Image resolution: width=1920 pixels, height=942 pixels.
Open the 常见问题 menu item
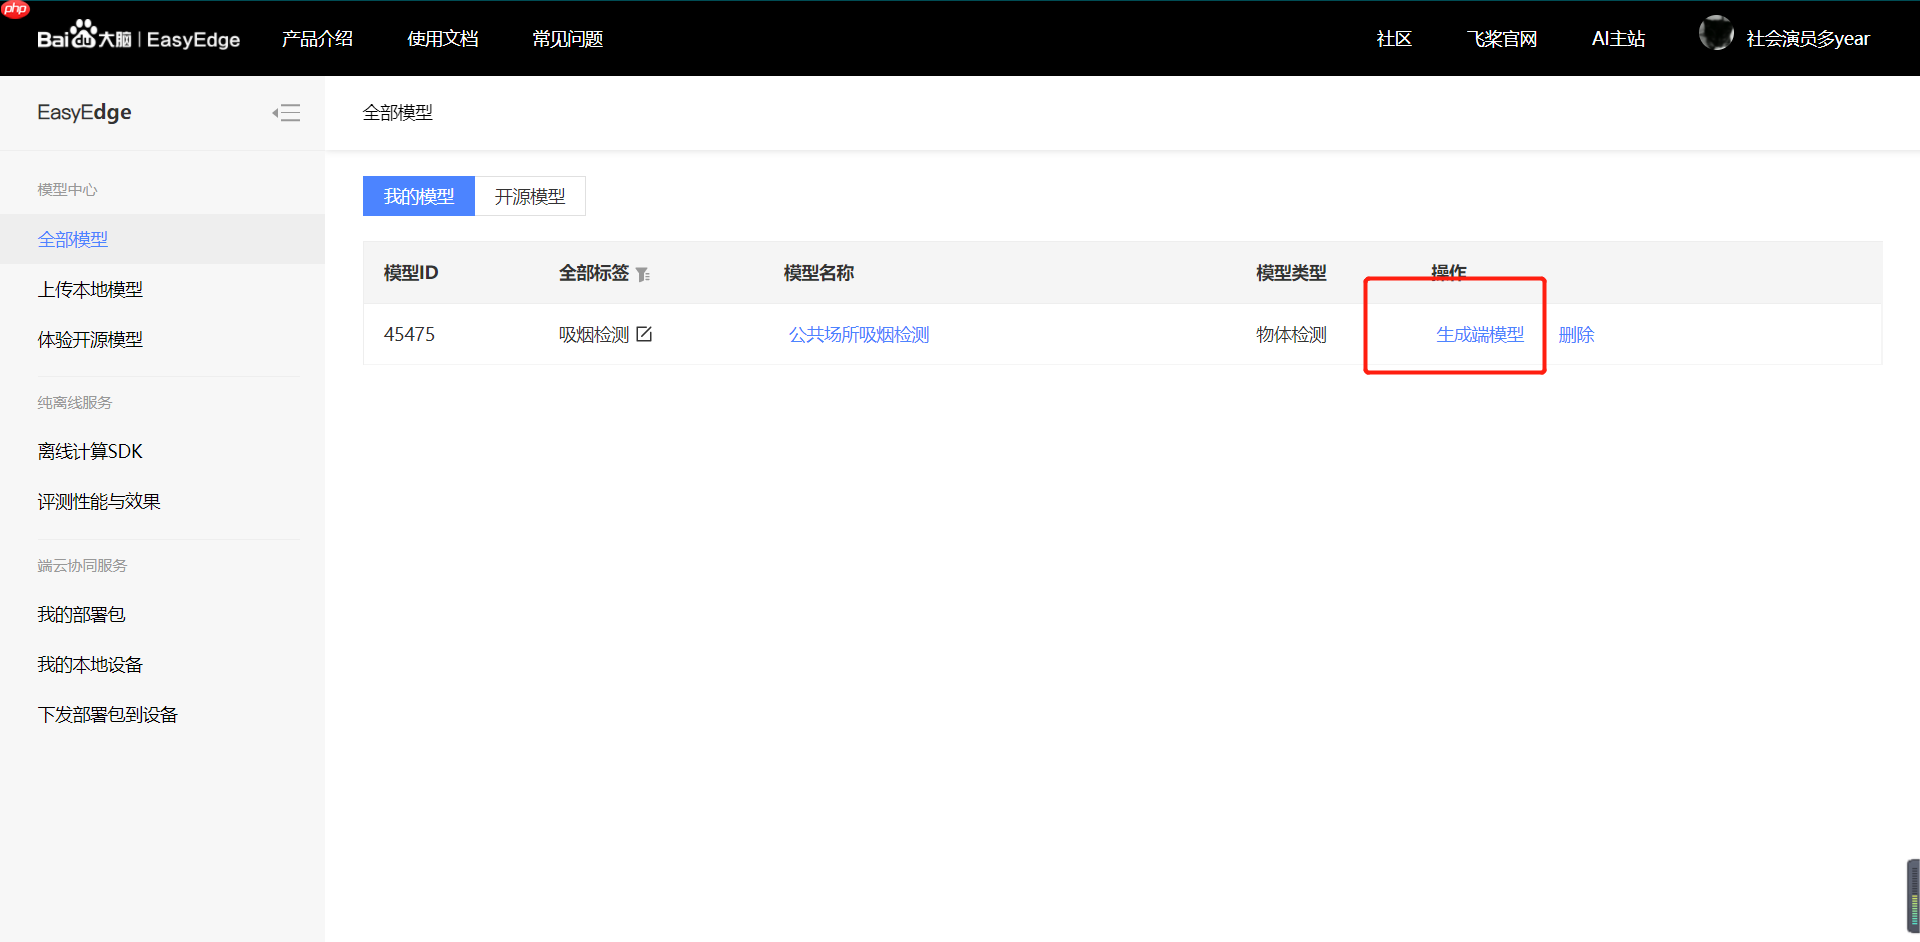pyautogui.click(x=567, y=39)
